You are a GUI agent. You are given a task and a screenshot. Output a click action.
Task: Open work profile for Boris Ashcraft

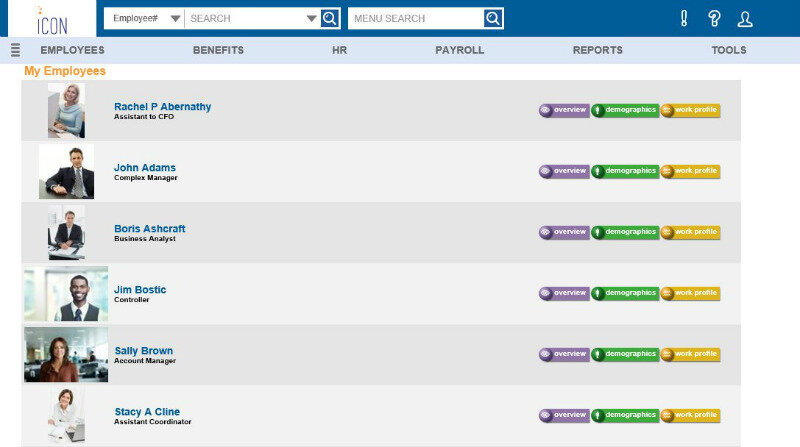pyautogui.click(x=690, y=232)
